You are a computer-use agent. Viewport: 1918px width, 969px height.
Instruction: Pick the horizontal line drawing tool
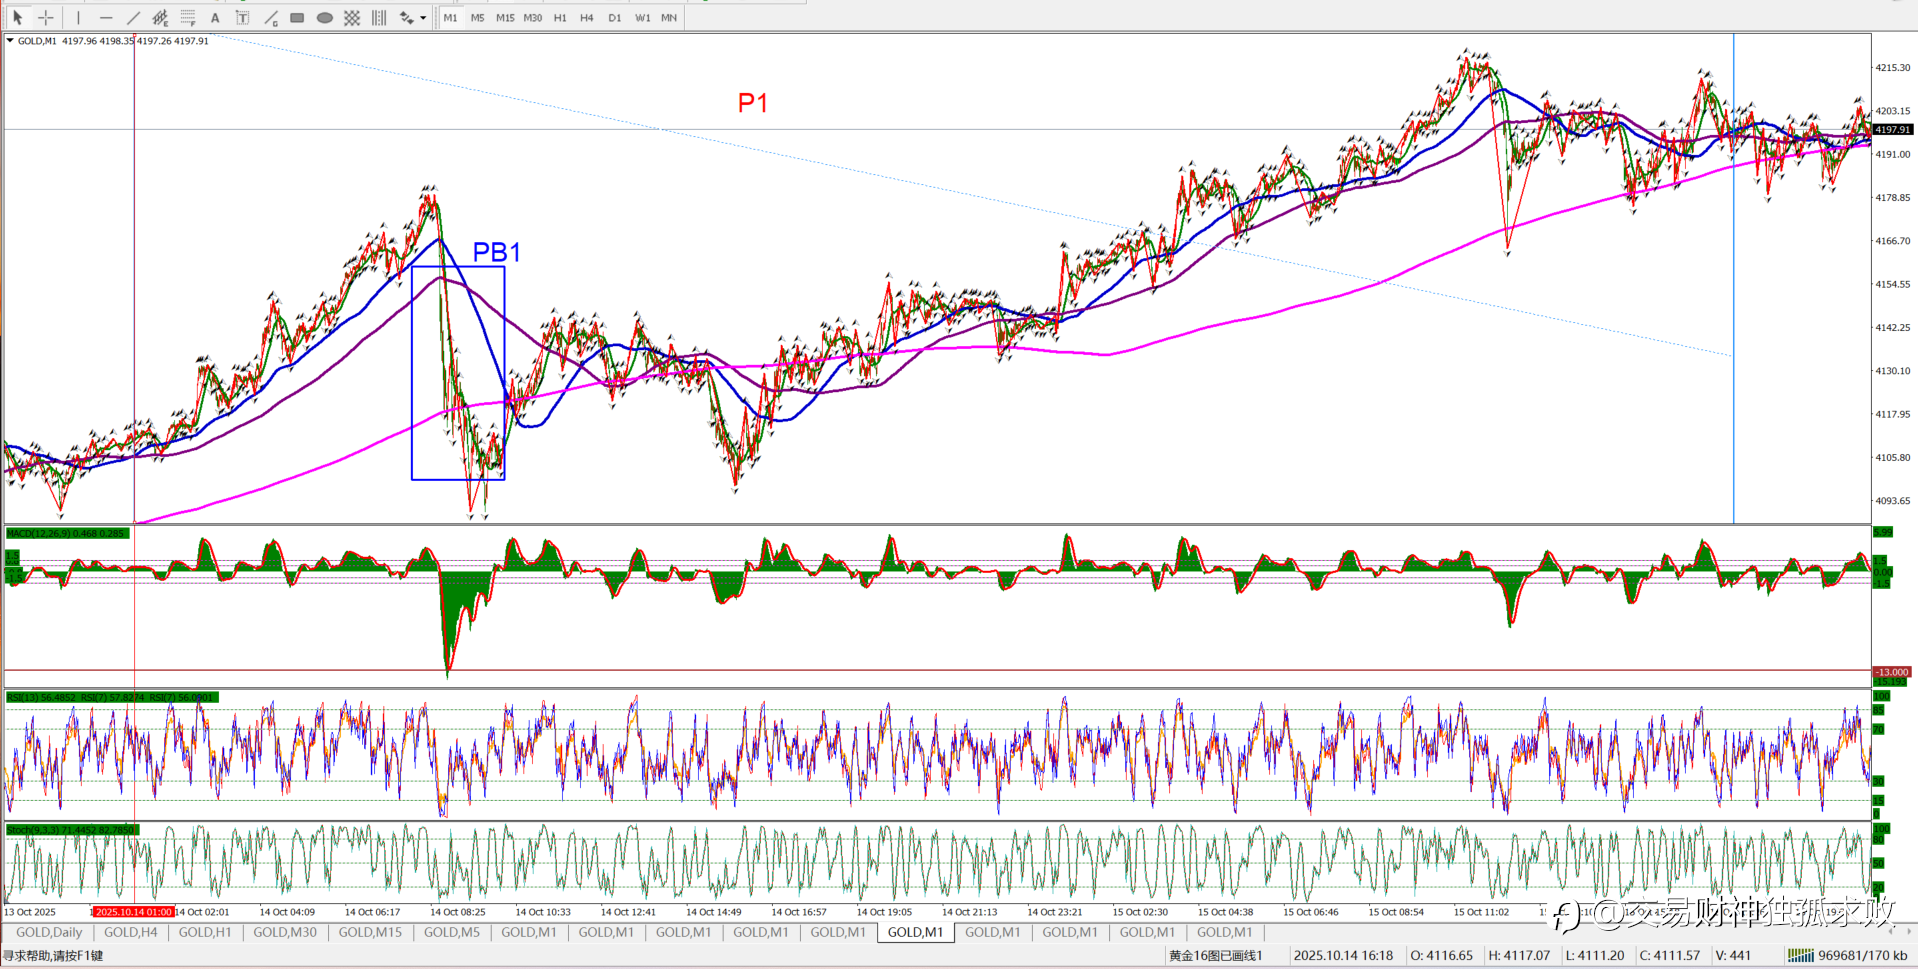click(x=106, y=18)
